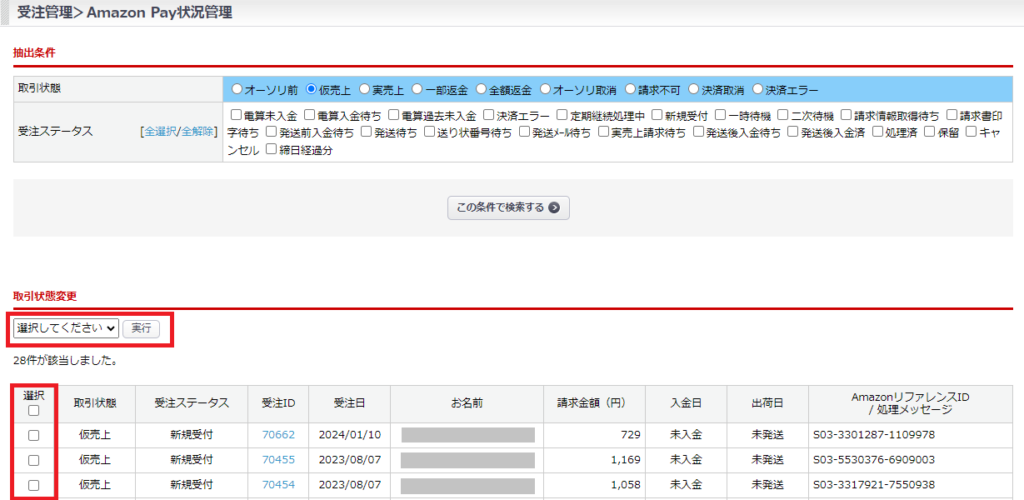Click the 出荷日 column header
This screenshot has height=500, width=1024.
pyautogui.click(x=767, y=403)
